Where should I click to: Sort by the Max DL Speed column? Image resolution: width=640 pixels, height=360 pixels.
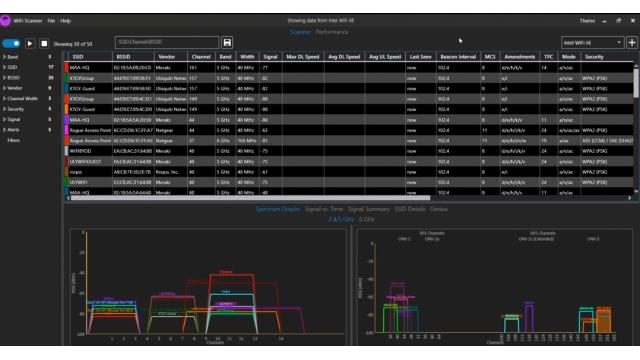pos(303,57)
